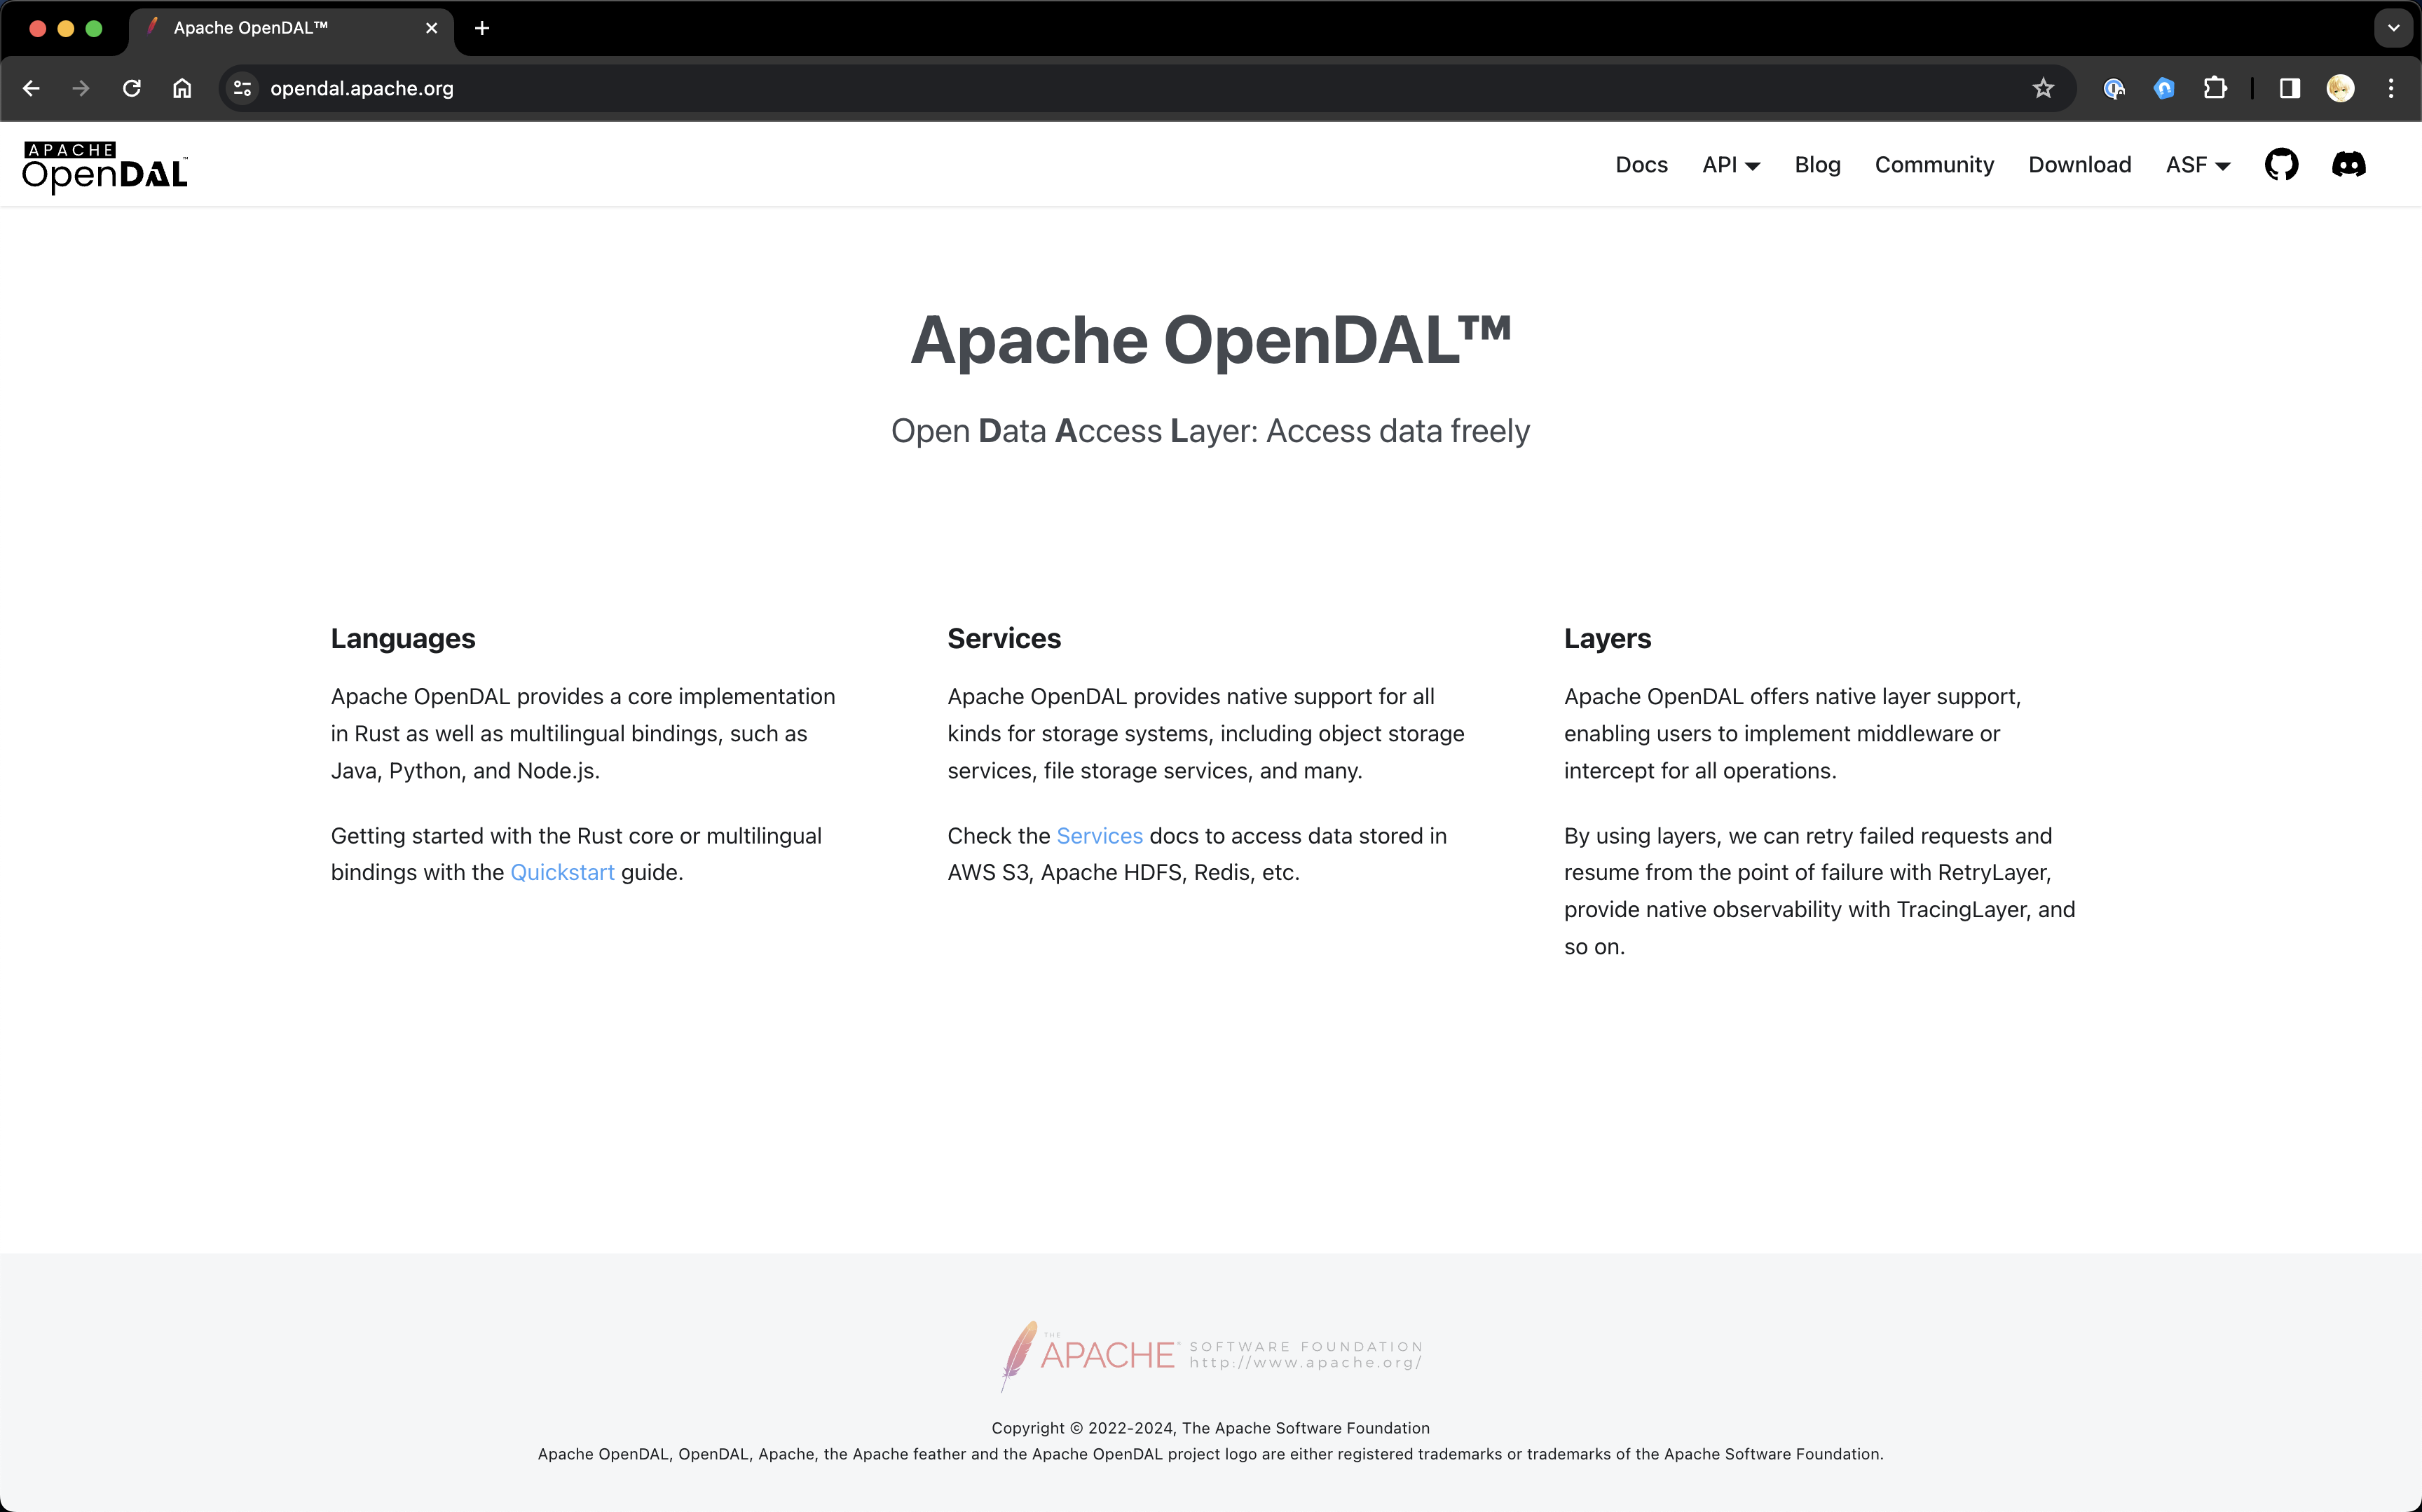Click the Layers heading
Image resolution: width=2422 pixels, height=1512 pixels.
(x=1607, y=638)
